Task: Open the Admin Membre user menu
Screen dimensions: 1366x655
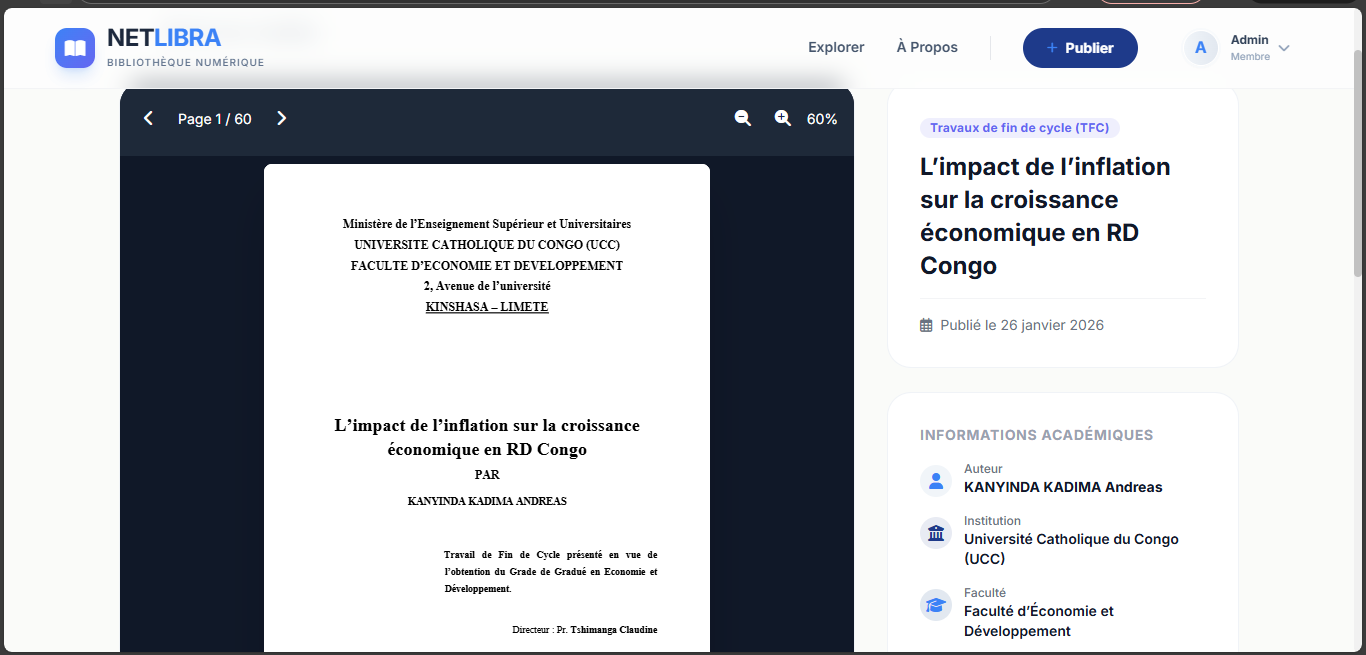Action: [x=1249, y=48]
